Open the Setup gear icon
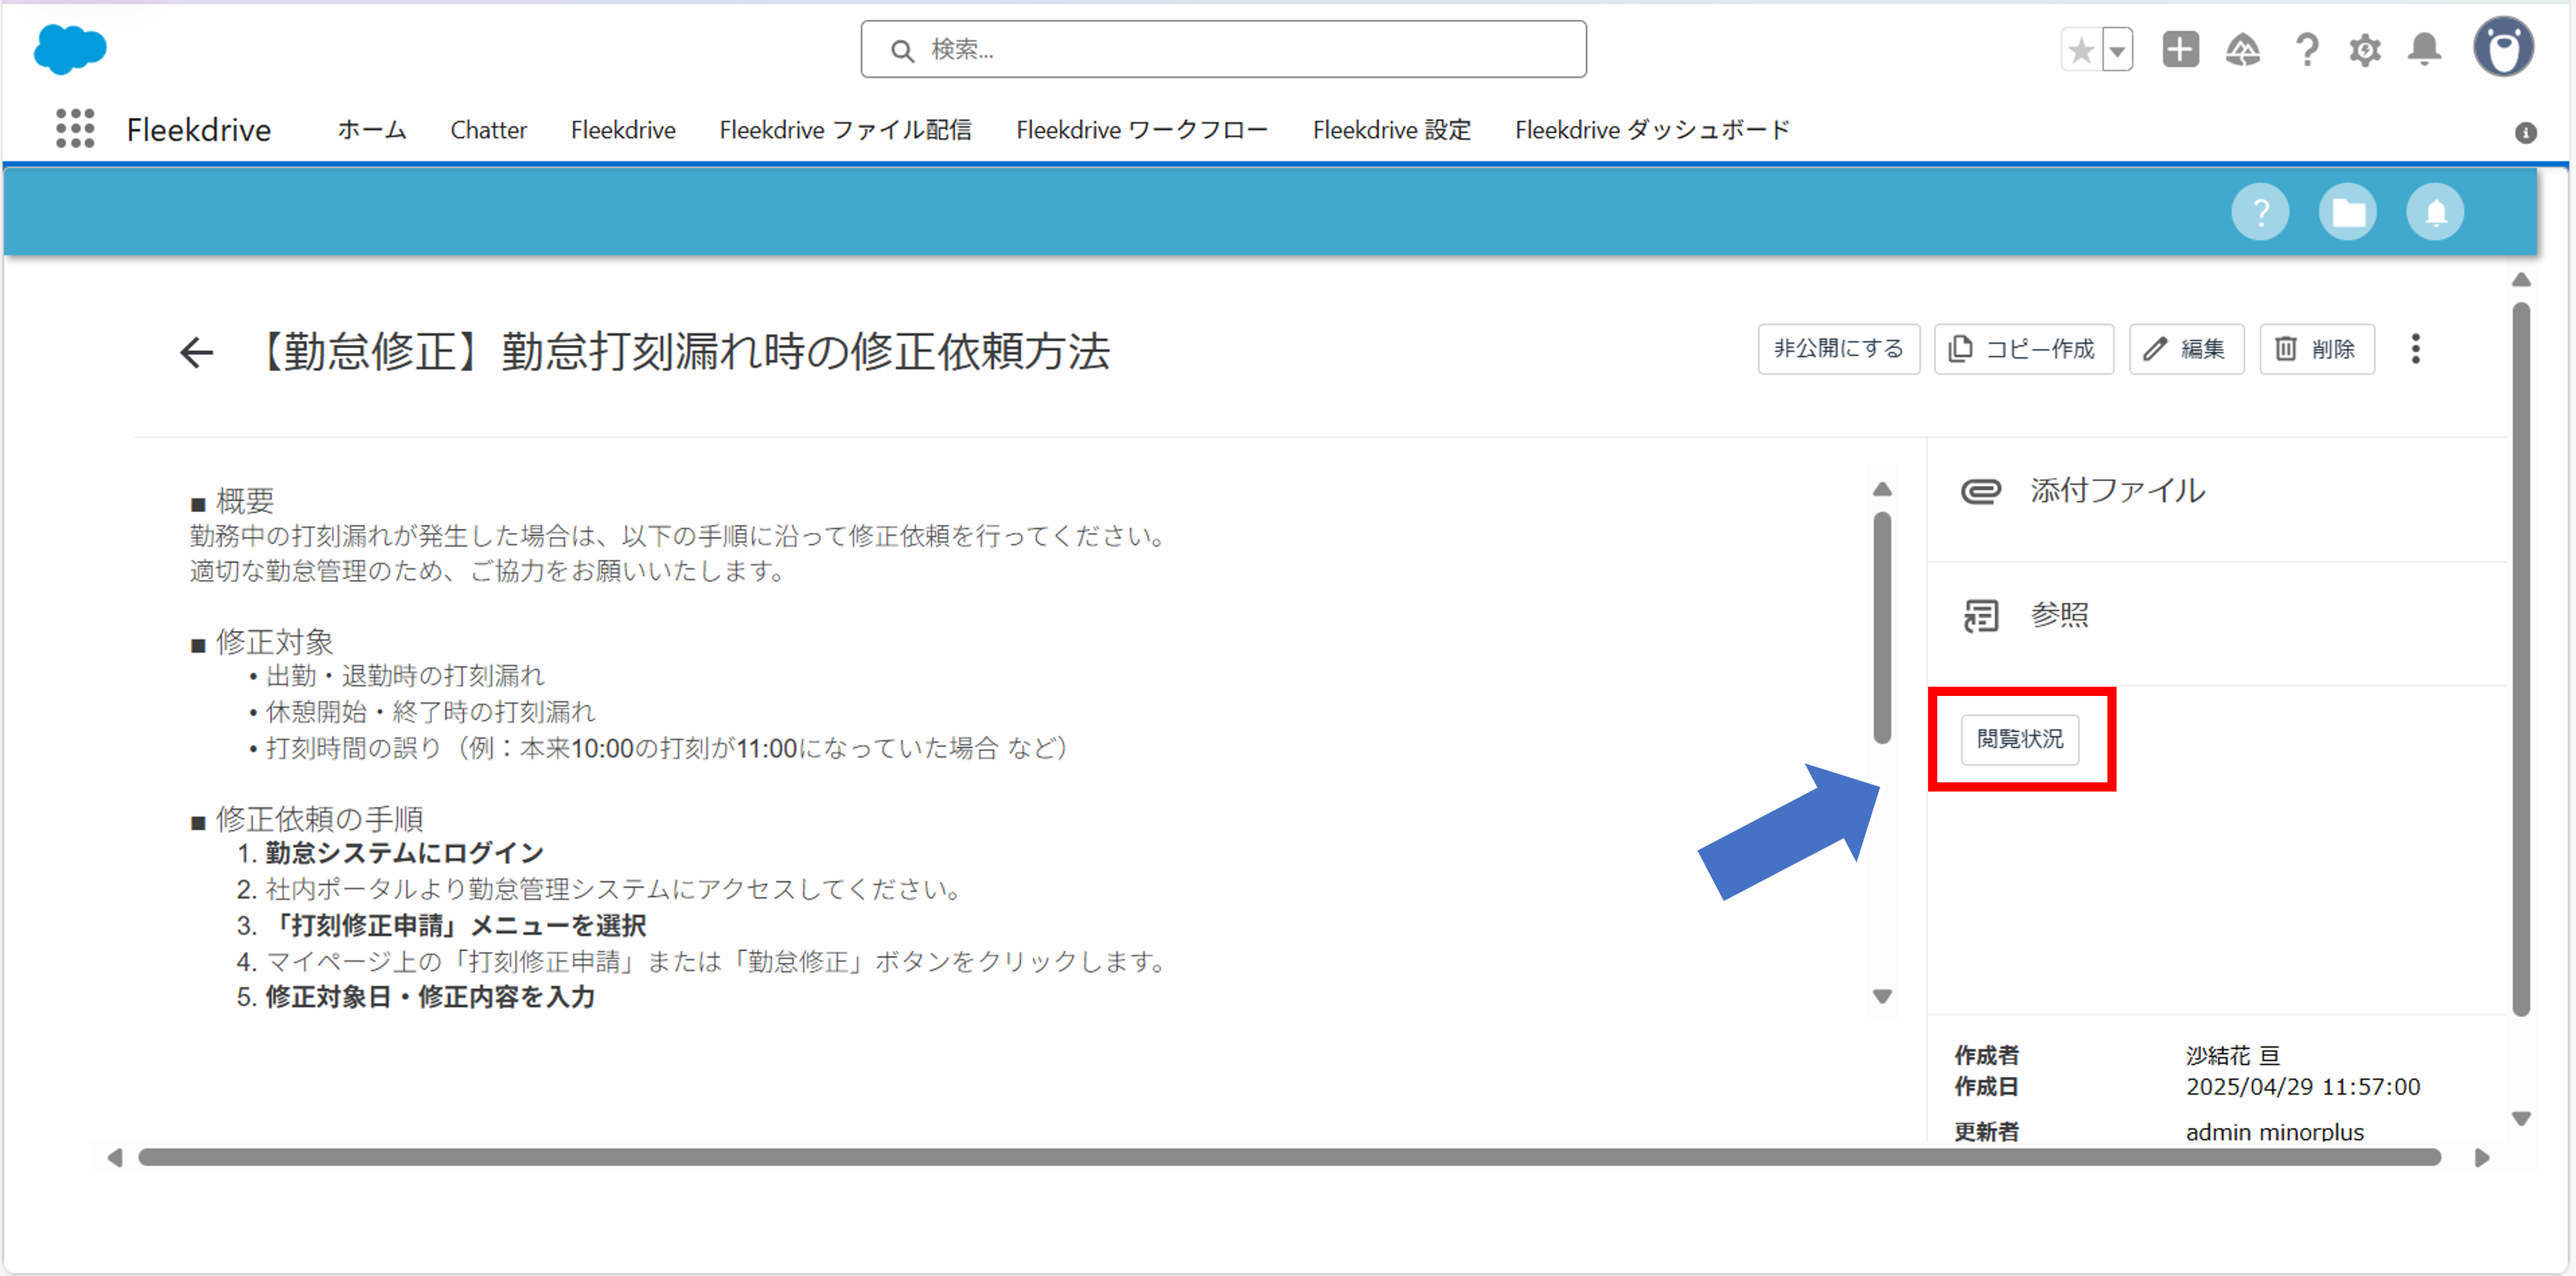Image resolution: width=2576 pixels, height=1276 pixels. point(2365,49)
